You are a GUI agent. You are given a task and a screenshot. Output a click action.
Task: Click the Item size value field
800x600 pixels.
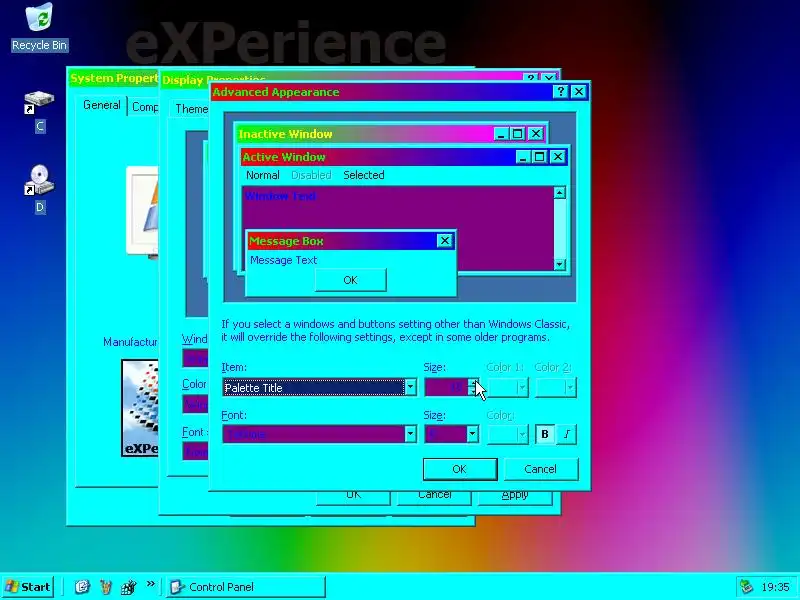(446, 388)
